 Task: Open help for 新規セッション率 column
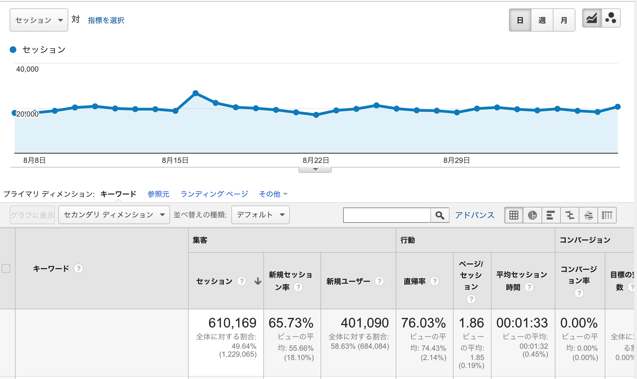pyautogui.click(x=298, y=287)
